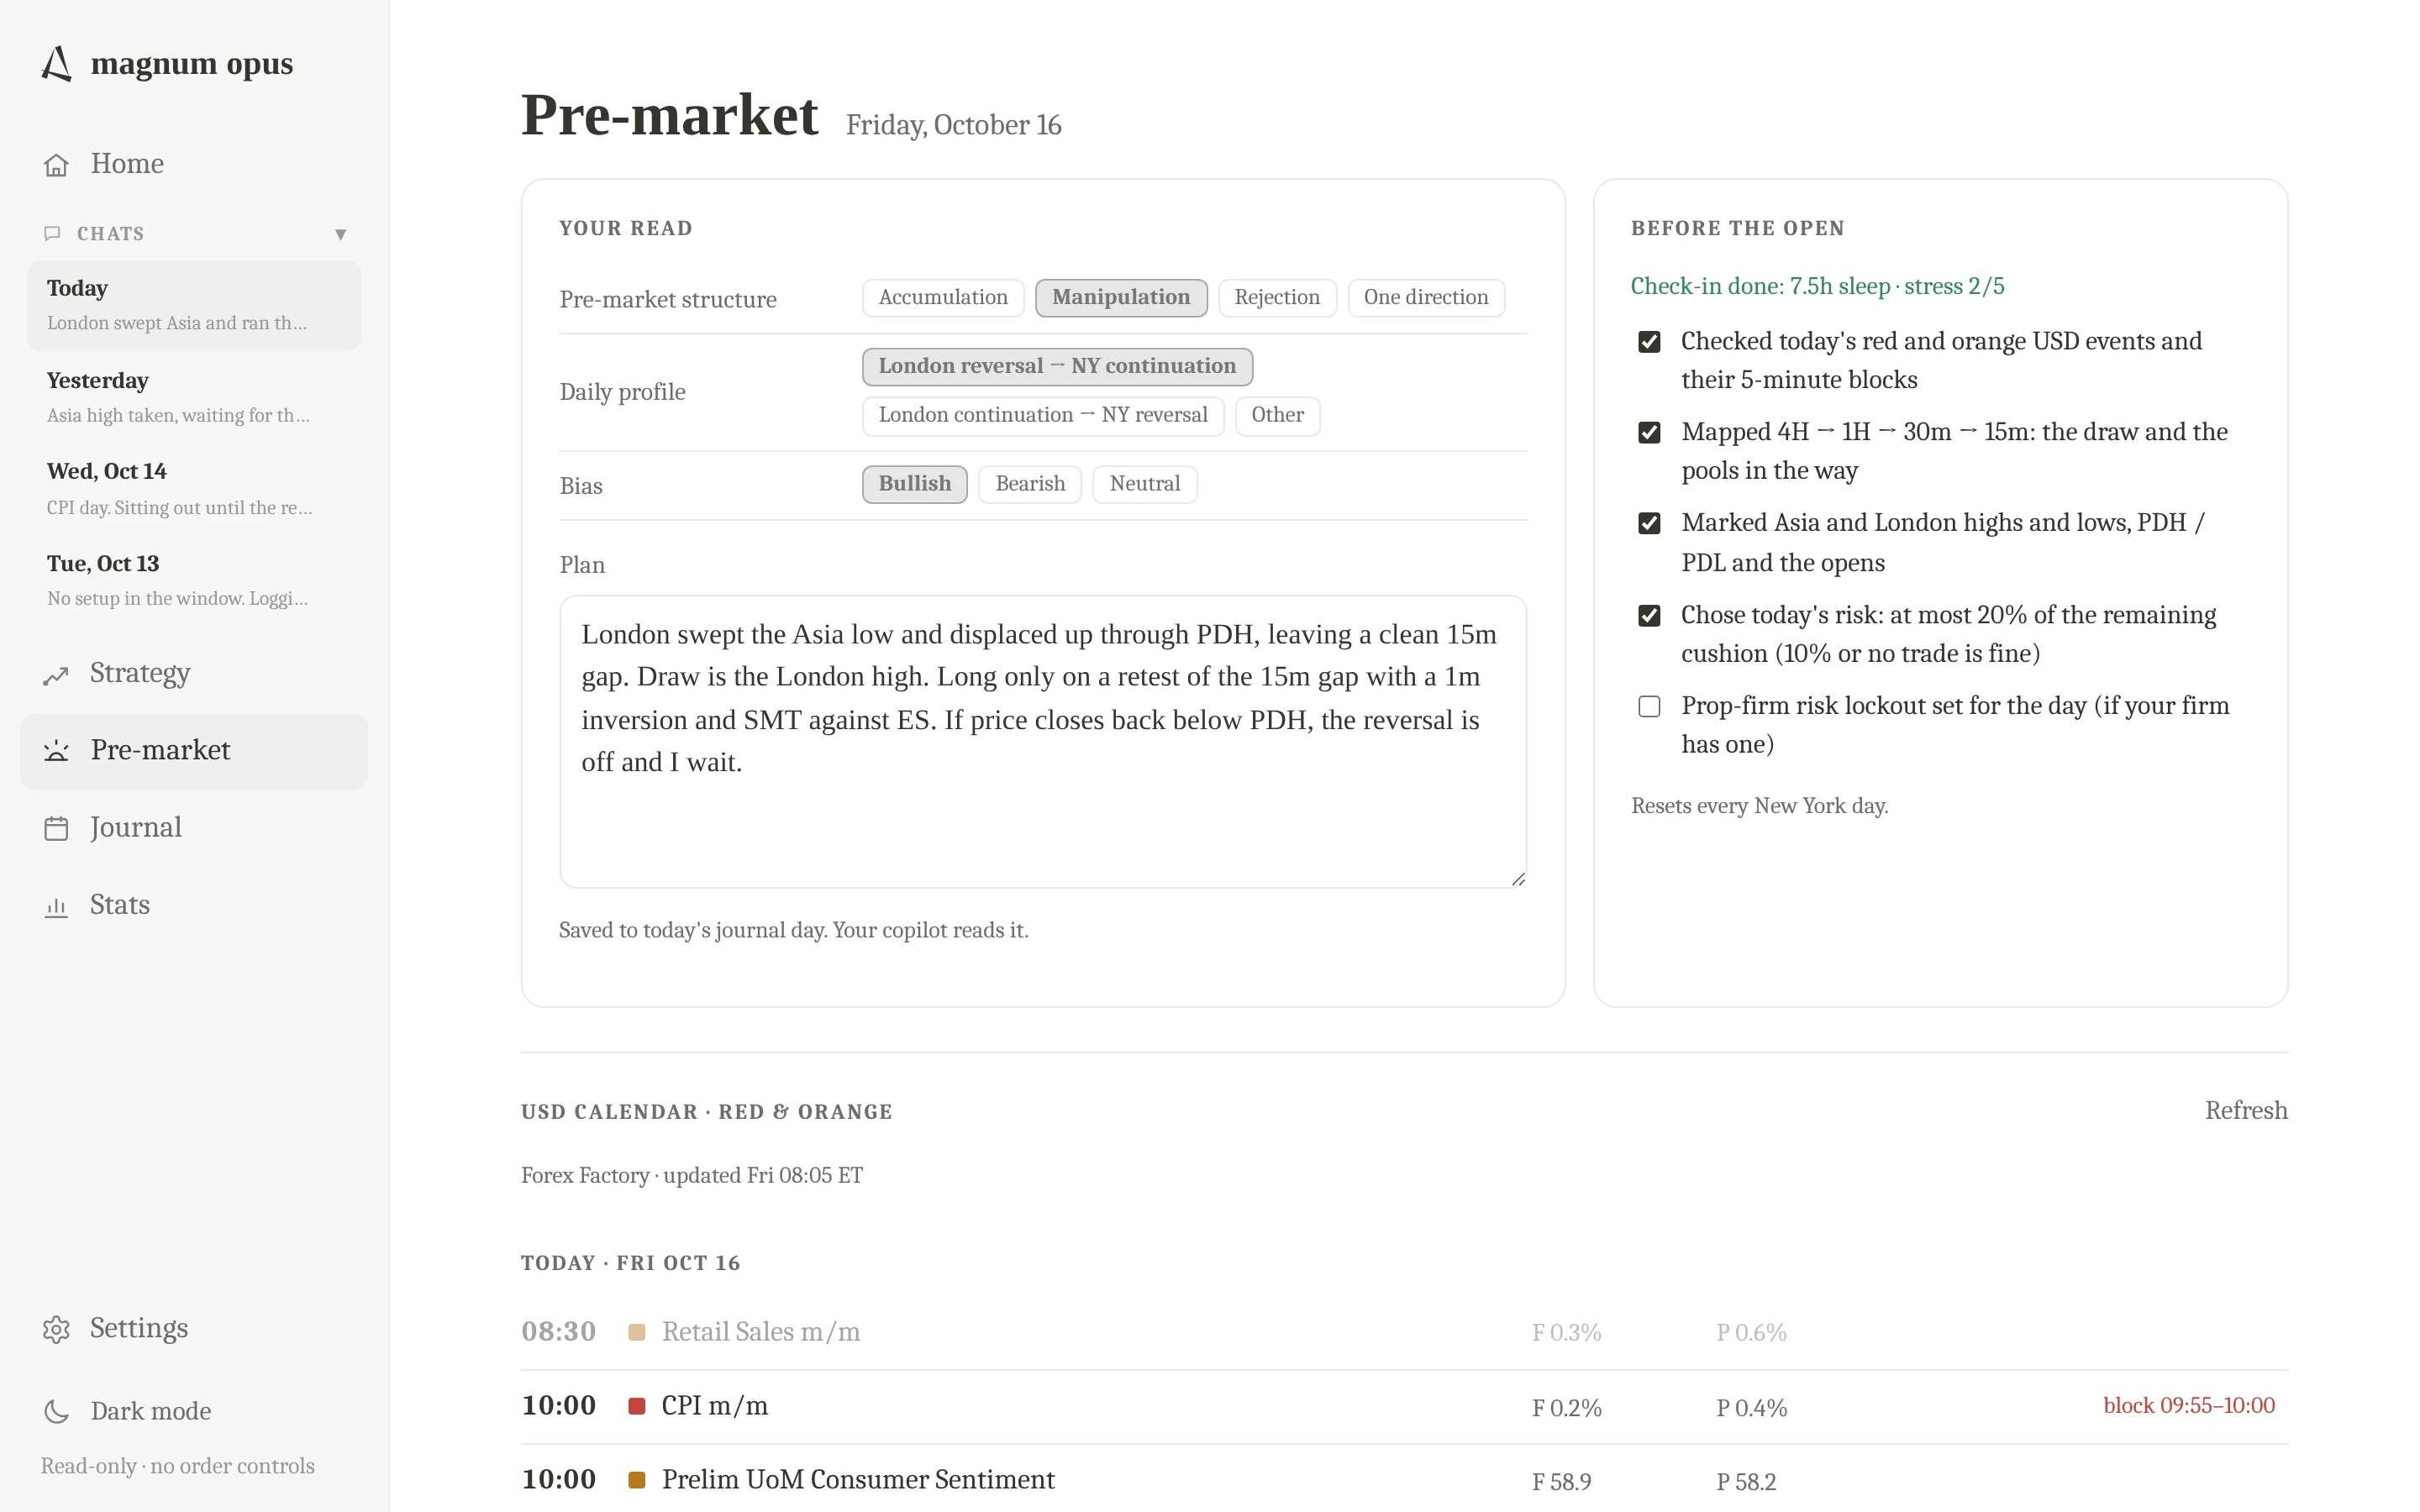
Task: Click the CPI m/m red impact marker
Action: coord(636,1407)
